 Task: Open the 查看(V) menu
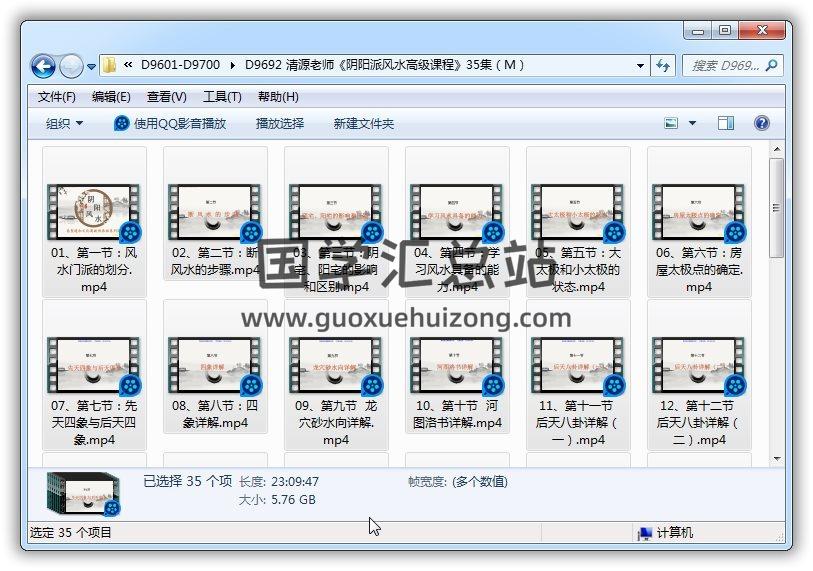166,97
